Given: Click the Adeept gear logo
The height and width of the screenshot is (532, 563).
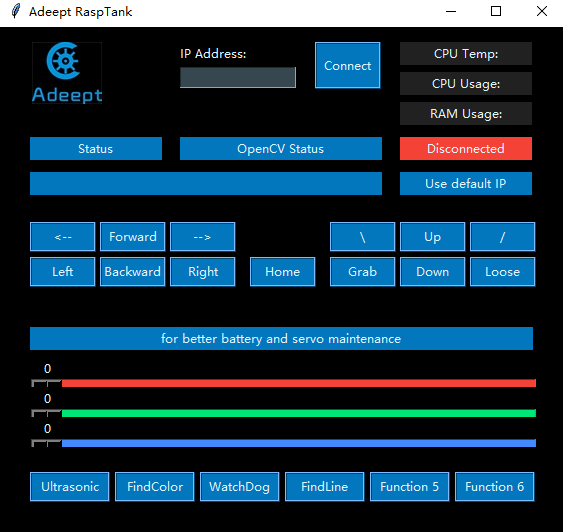Looking at the screenshot, I should click(67, 73).
